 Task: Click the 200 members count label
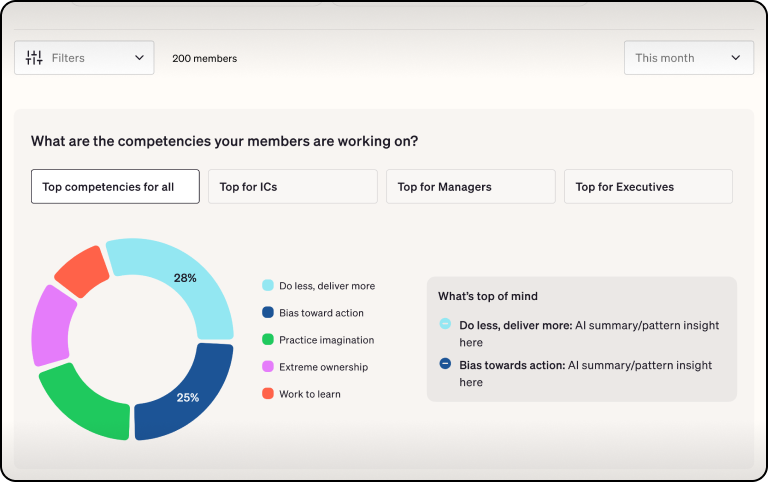pyautogui.click(x=204, y=58)
